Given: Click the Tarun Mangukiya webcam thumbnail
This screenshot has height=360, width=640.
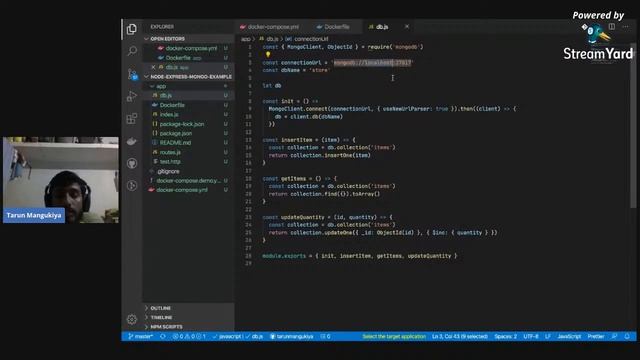Looking at the screenshot, I should coord(61,180).
